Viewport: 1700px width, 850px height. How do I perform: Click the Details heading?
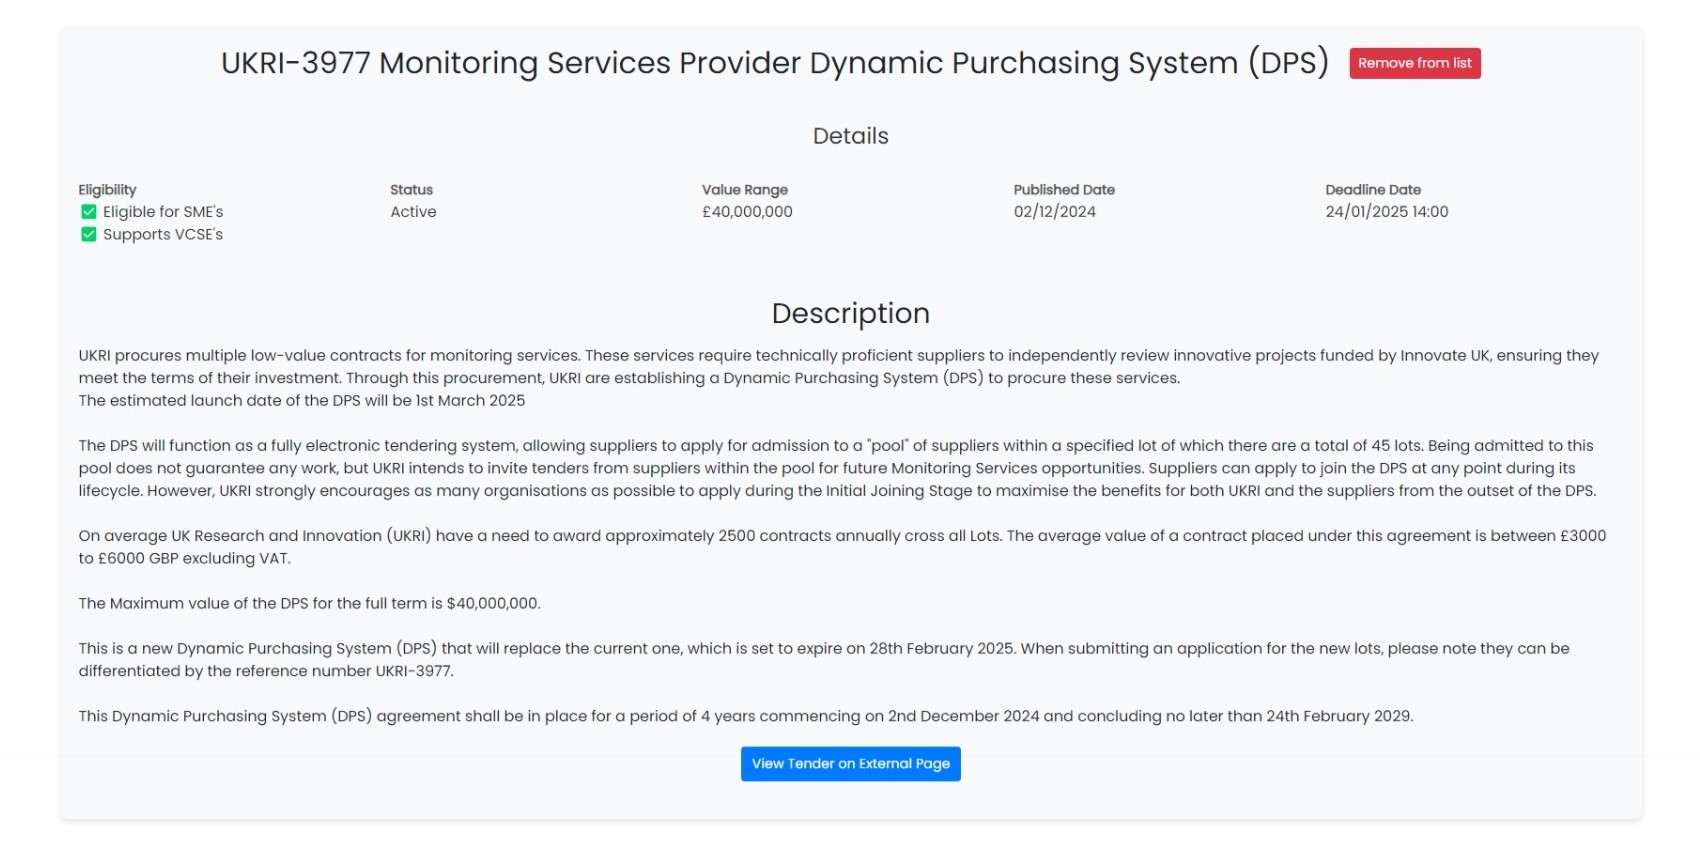(x=850, y=136)
